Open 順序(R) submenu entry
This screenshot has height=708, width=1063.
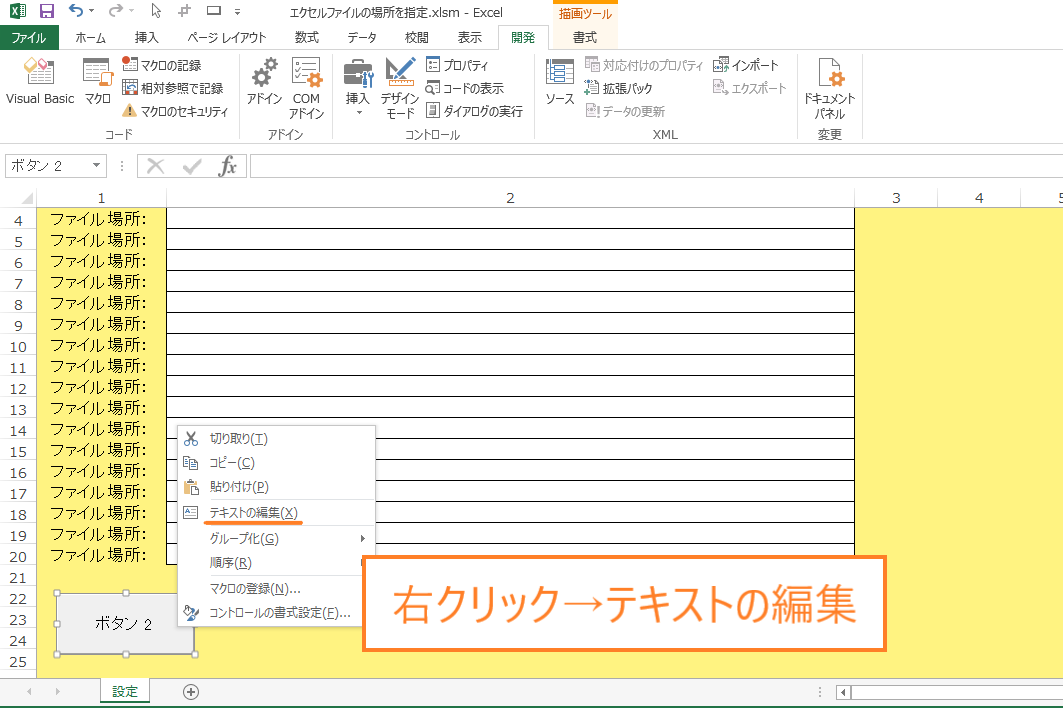click(x=271, y=563)
